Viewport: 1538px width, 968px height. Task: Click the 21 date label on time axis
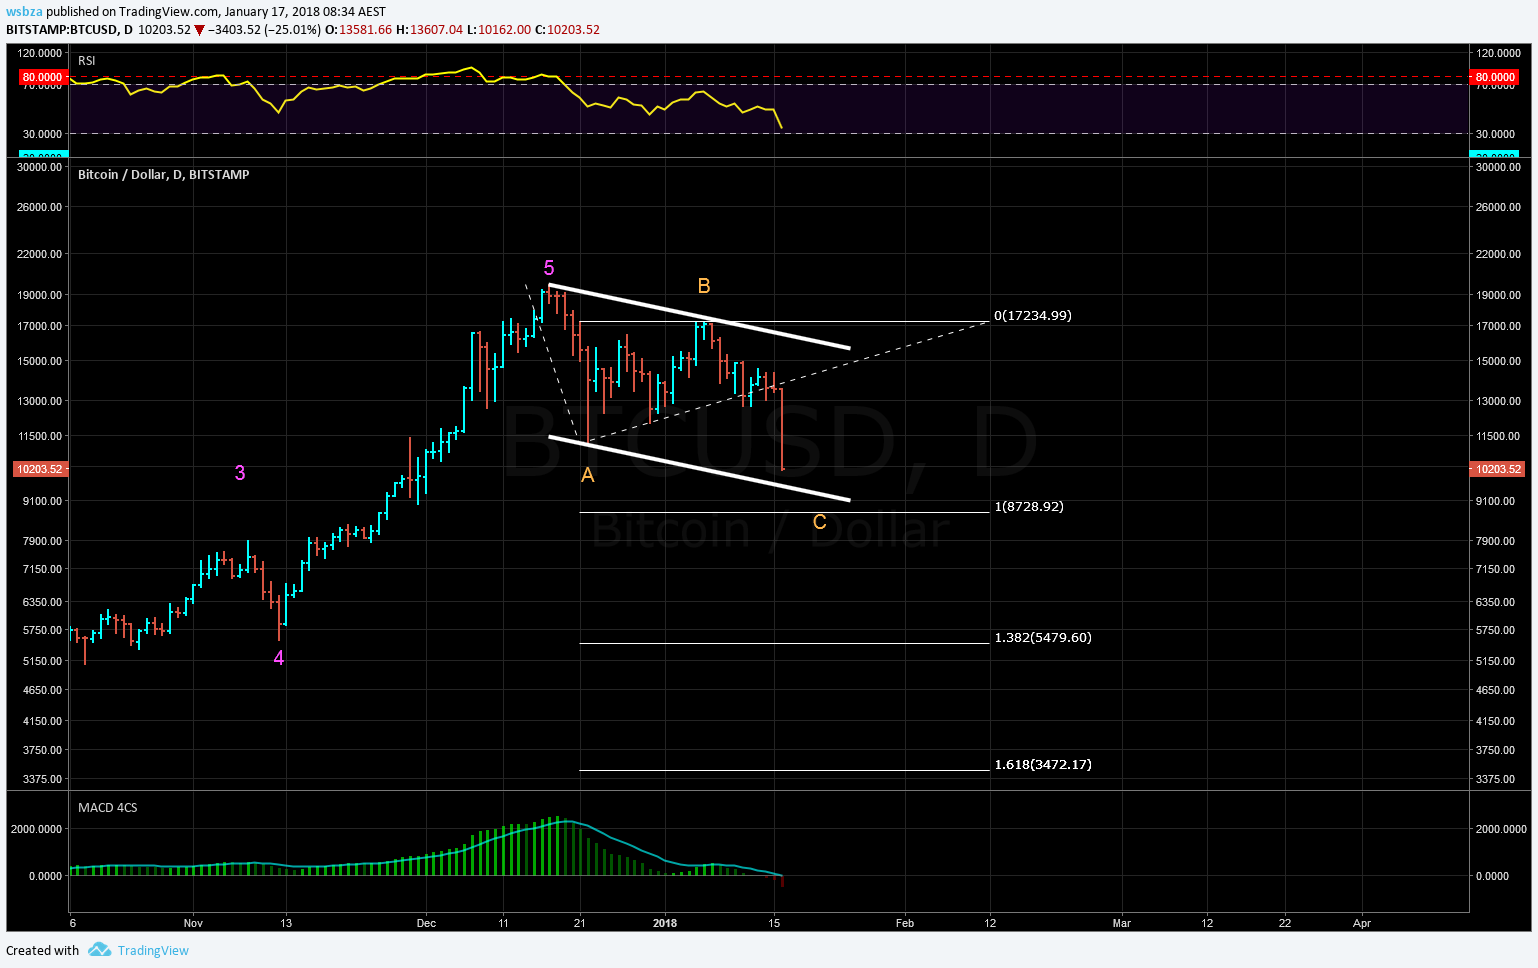click(580, 923)
